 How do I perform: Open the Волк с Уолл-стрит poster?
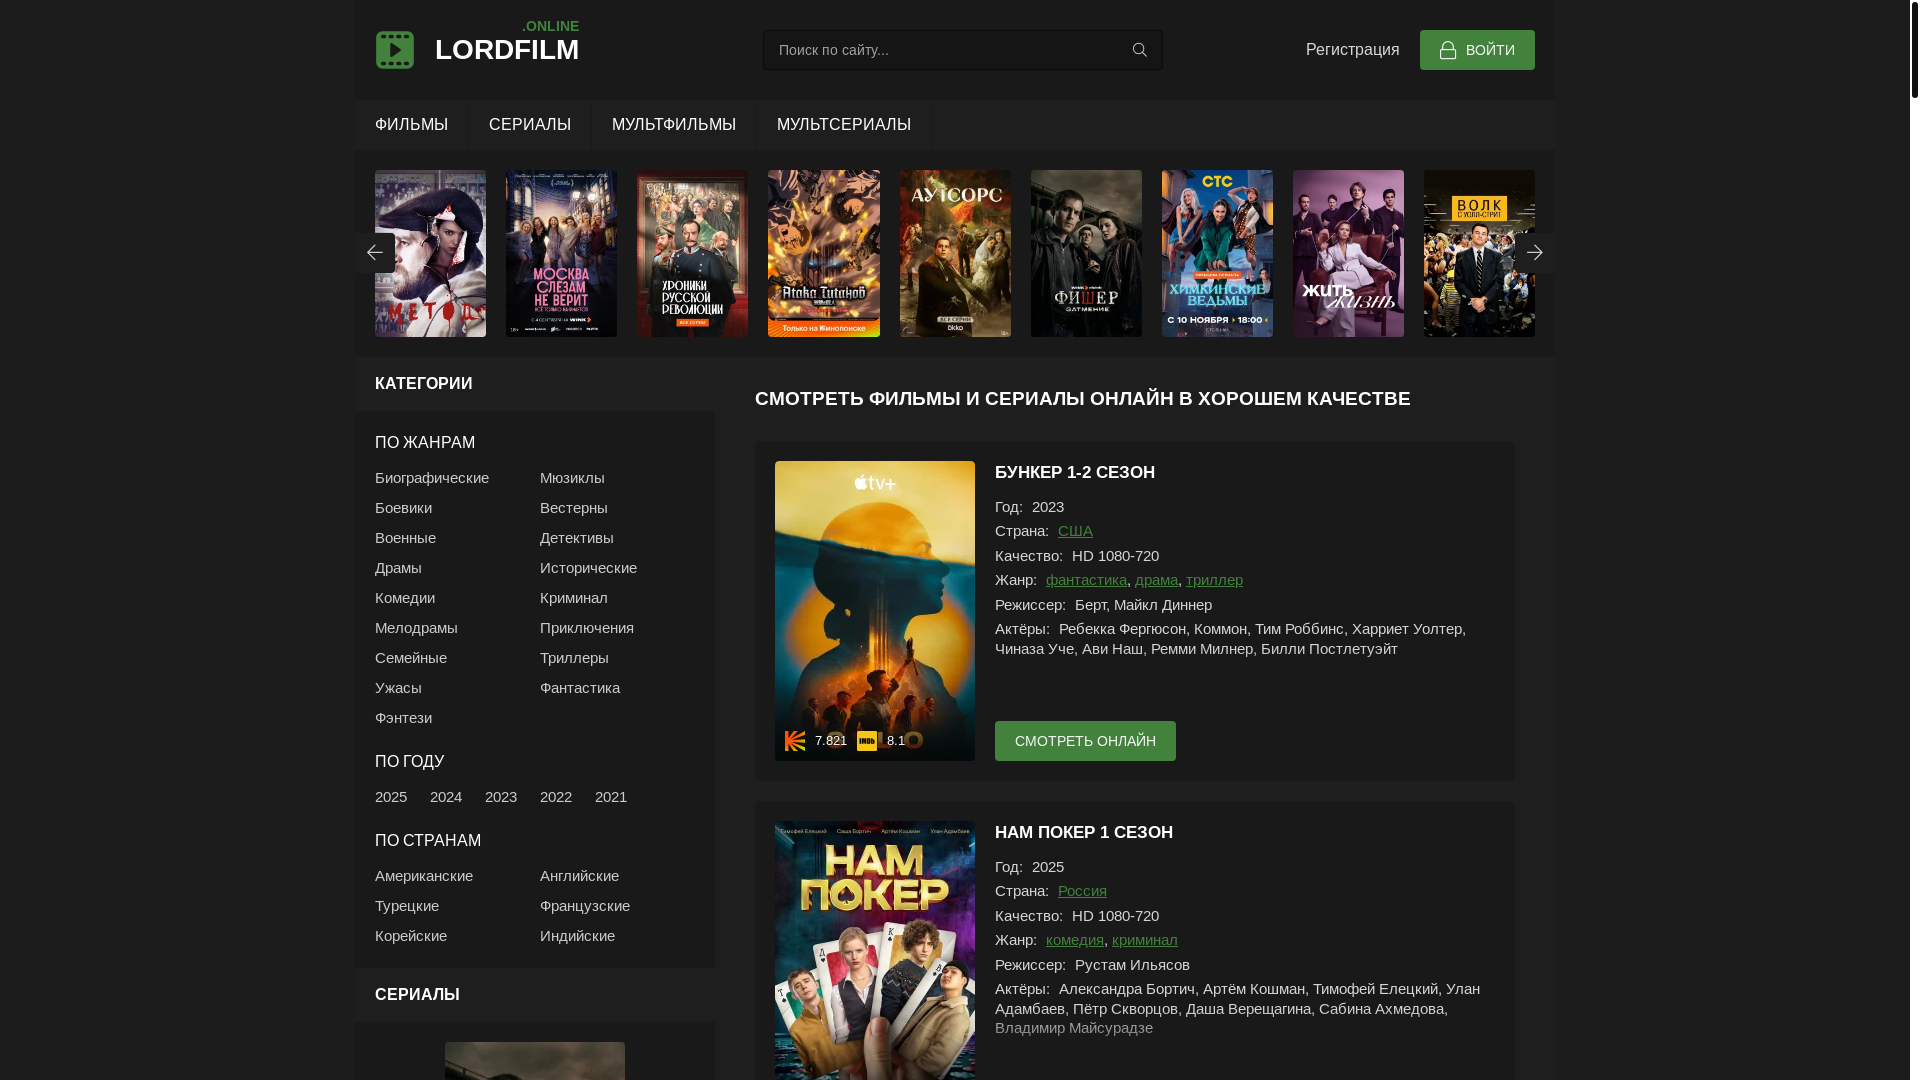pyautogui.click(x=1479, y=253)
